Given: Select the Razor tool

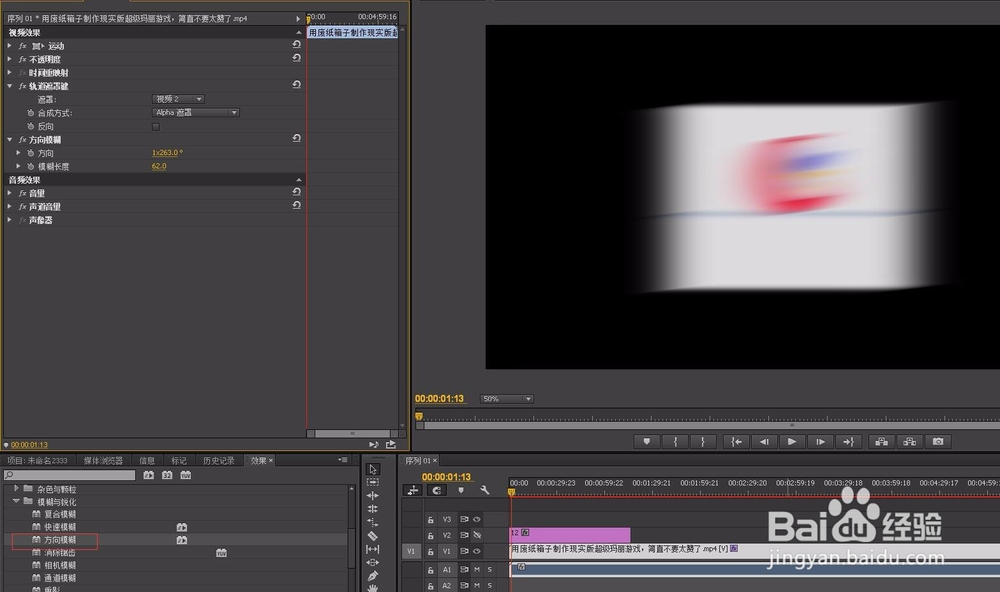Looking at the screenshot, I should (x=373, y=536).
